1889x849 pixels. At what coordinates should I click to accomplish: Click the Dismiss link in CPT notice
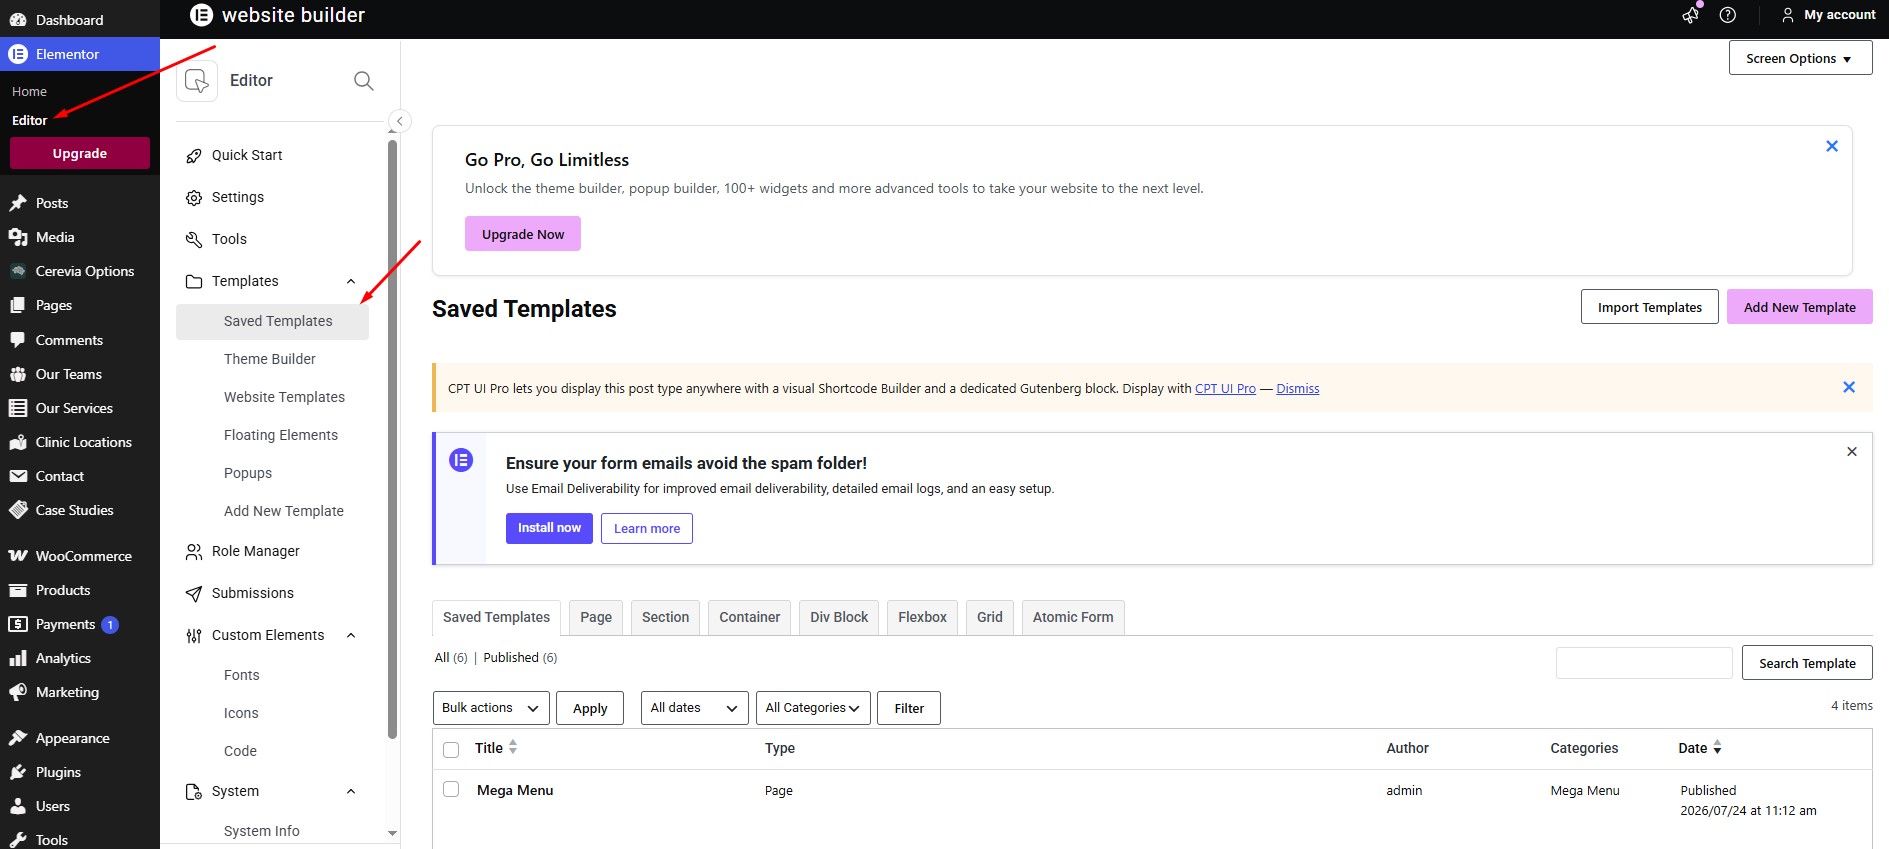tap(1297, 389)
